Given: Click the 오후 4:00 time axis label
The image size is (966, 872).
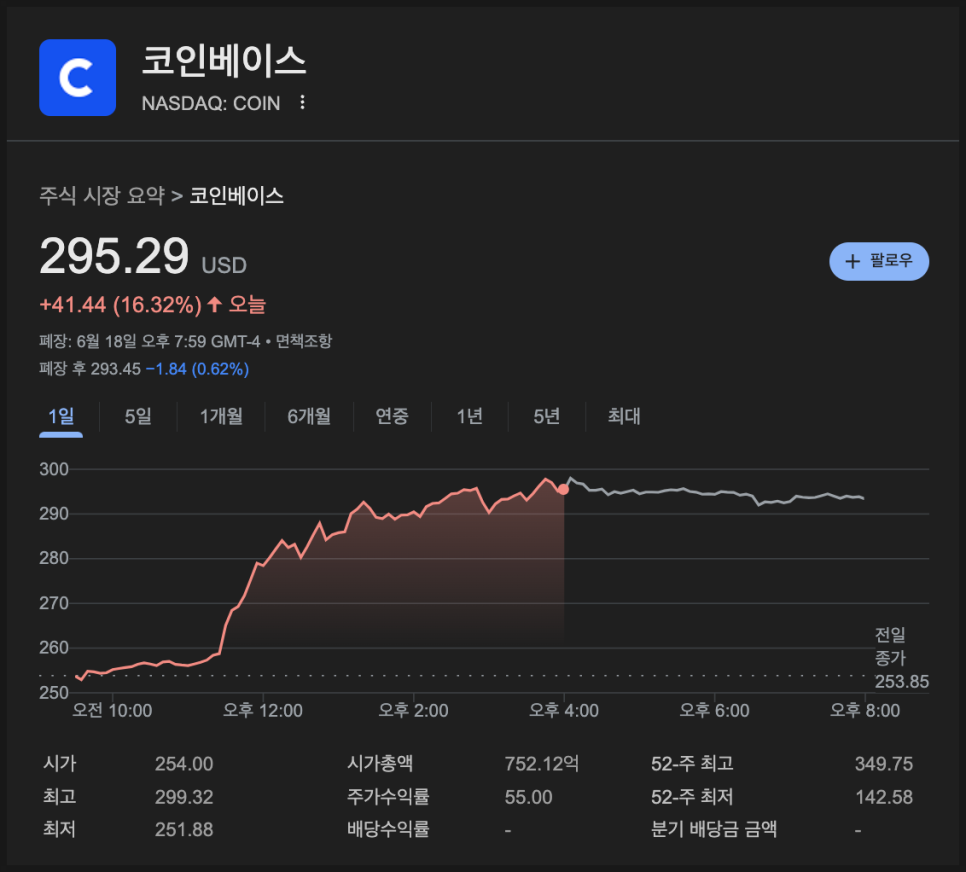Looking at the screenshot, I should 564,711.
